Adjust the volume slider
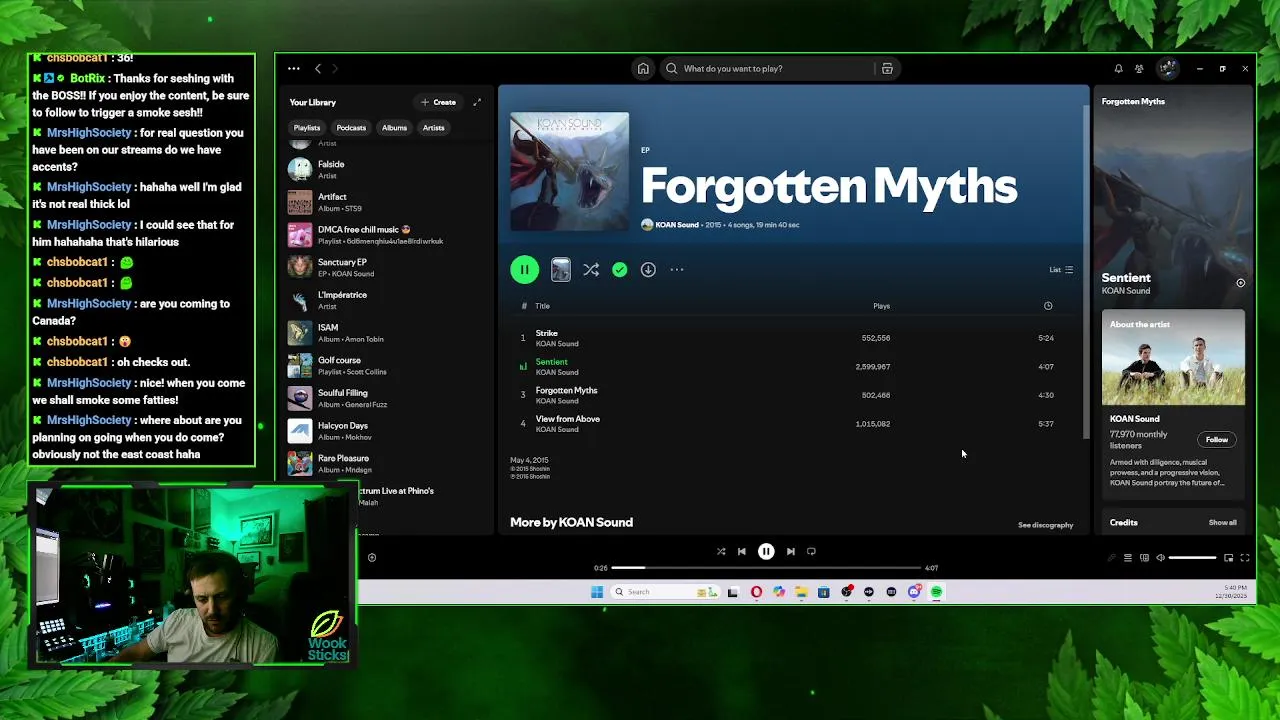The height and width of the screenshot is (720, 1280). (x=1192, y=558)
